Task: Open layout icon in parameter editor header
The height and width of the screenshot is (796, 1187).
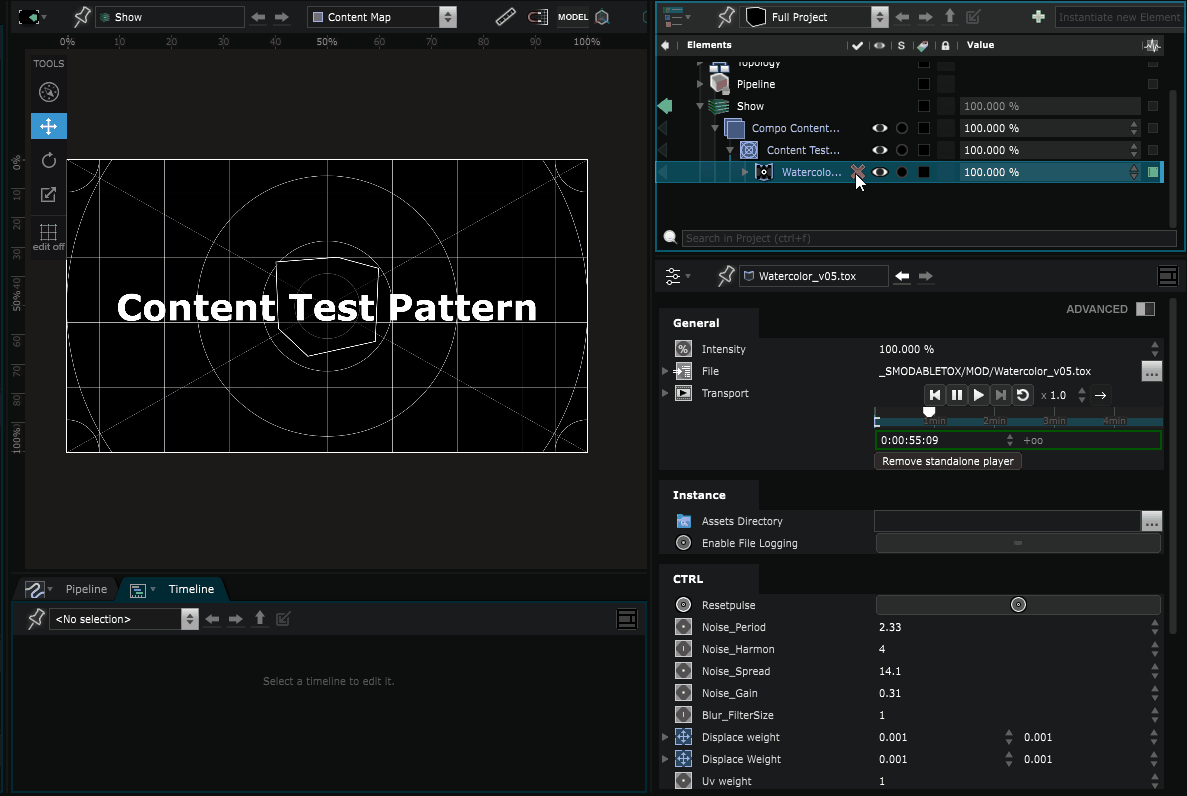Action: [x=1168, y=276]
